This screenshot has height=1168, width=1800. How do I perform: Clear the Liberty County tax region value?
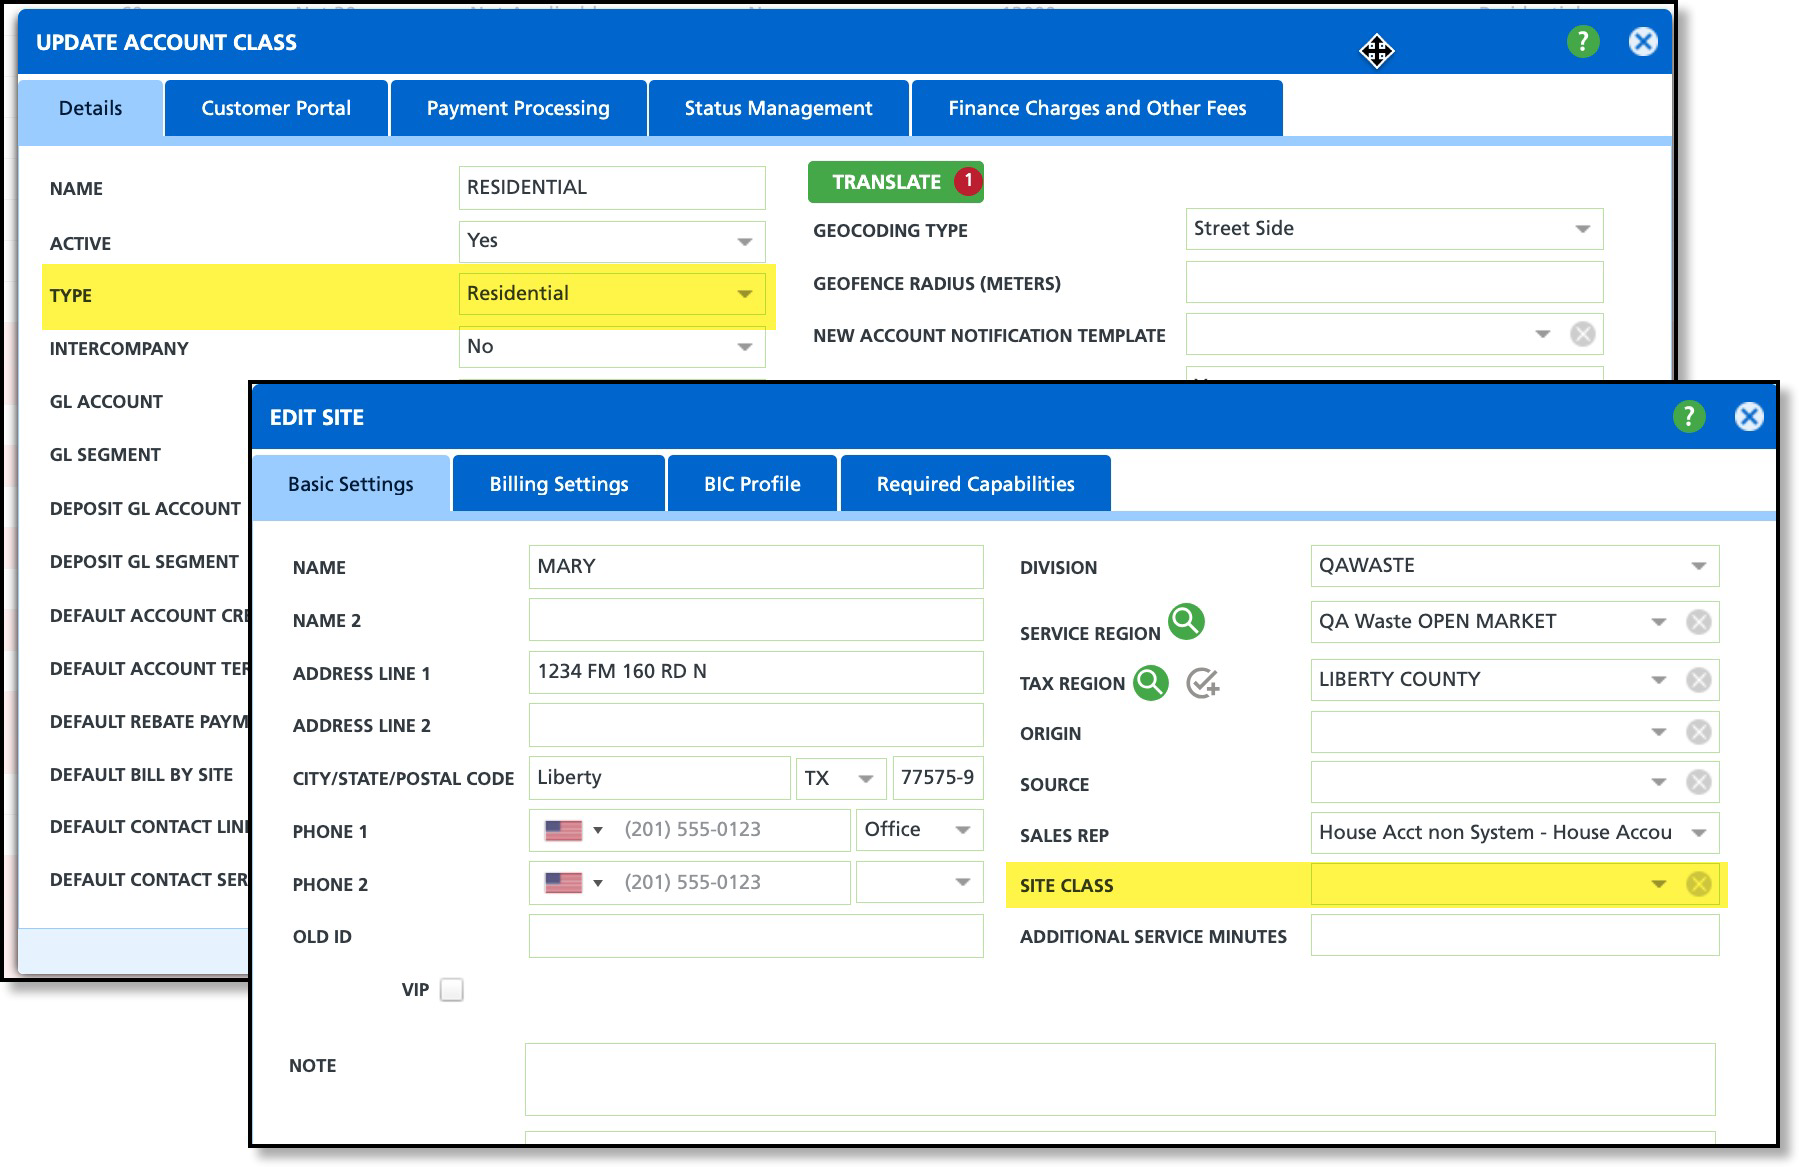(x=1698, y=680)
